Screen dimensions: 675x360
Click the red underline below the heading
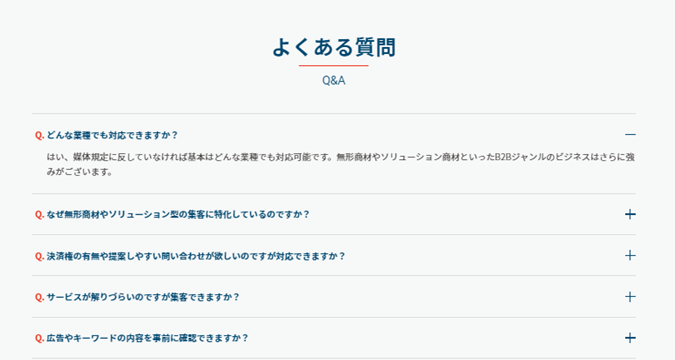point(334,65)
